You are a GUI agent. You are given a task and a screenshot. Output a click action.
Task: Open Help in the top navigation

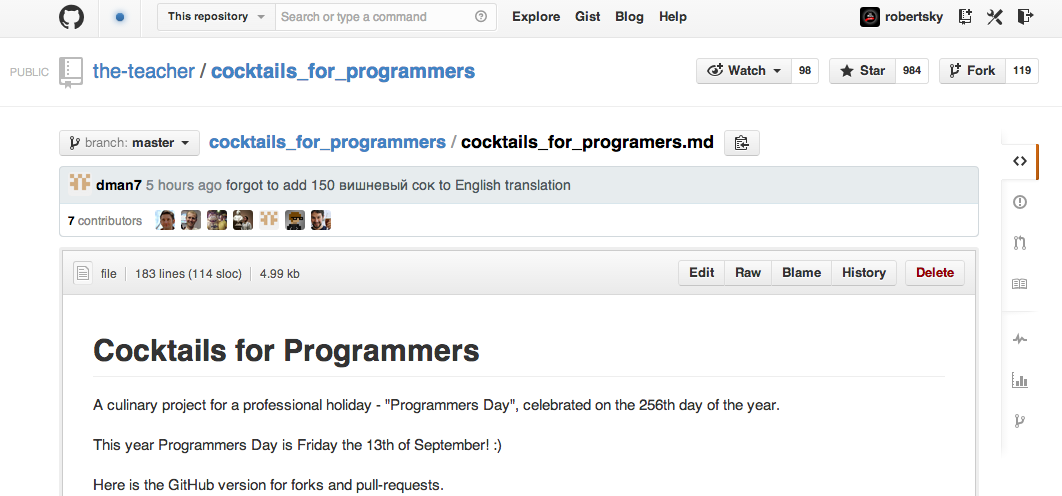[x=673, y=17]
